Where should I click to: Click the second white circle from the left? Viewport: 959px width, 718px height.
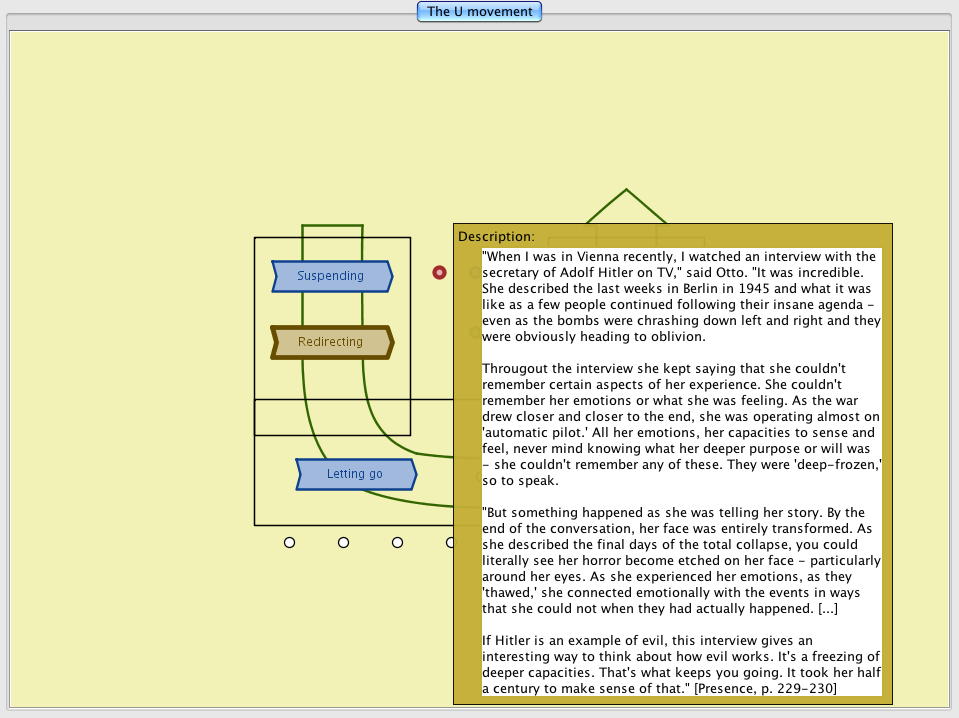click(x=343, y=542)
